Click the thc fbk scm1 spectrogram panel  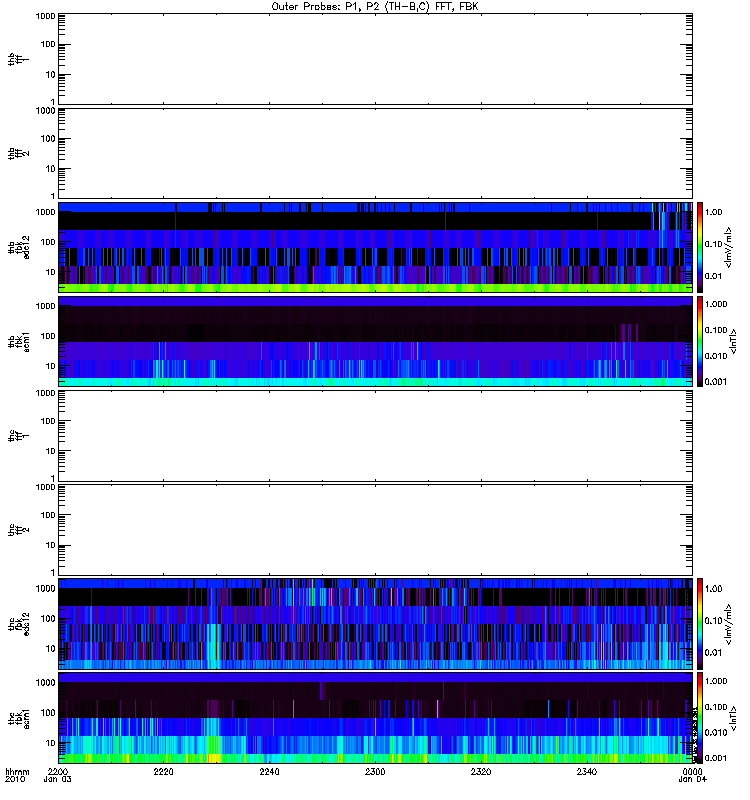[375, 718]
